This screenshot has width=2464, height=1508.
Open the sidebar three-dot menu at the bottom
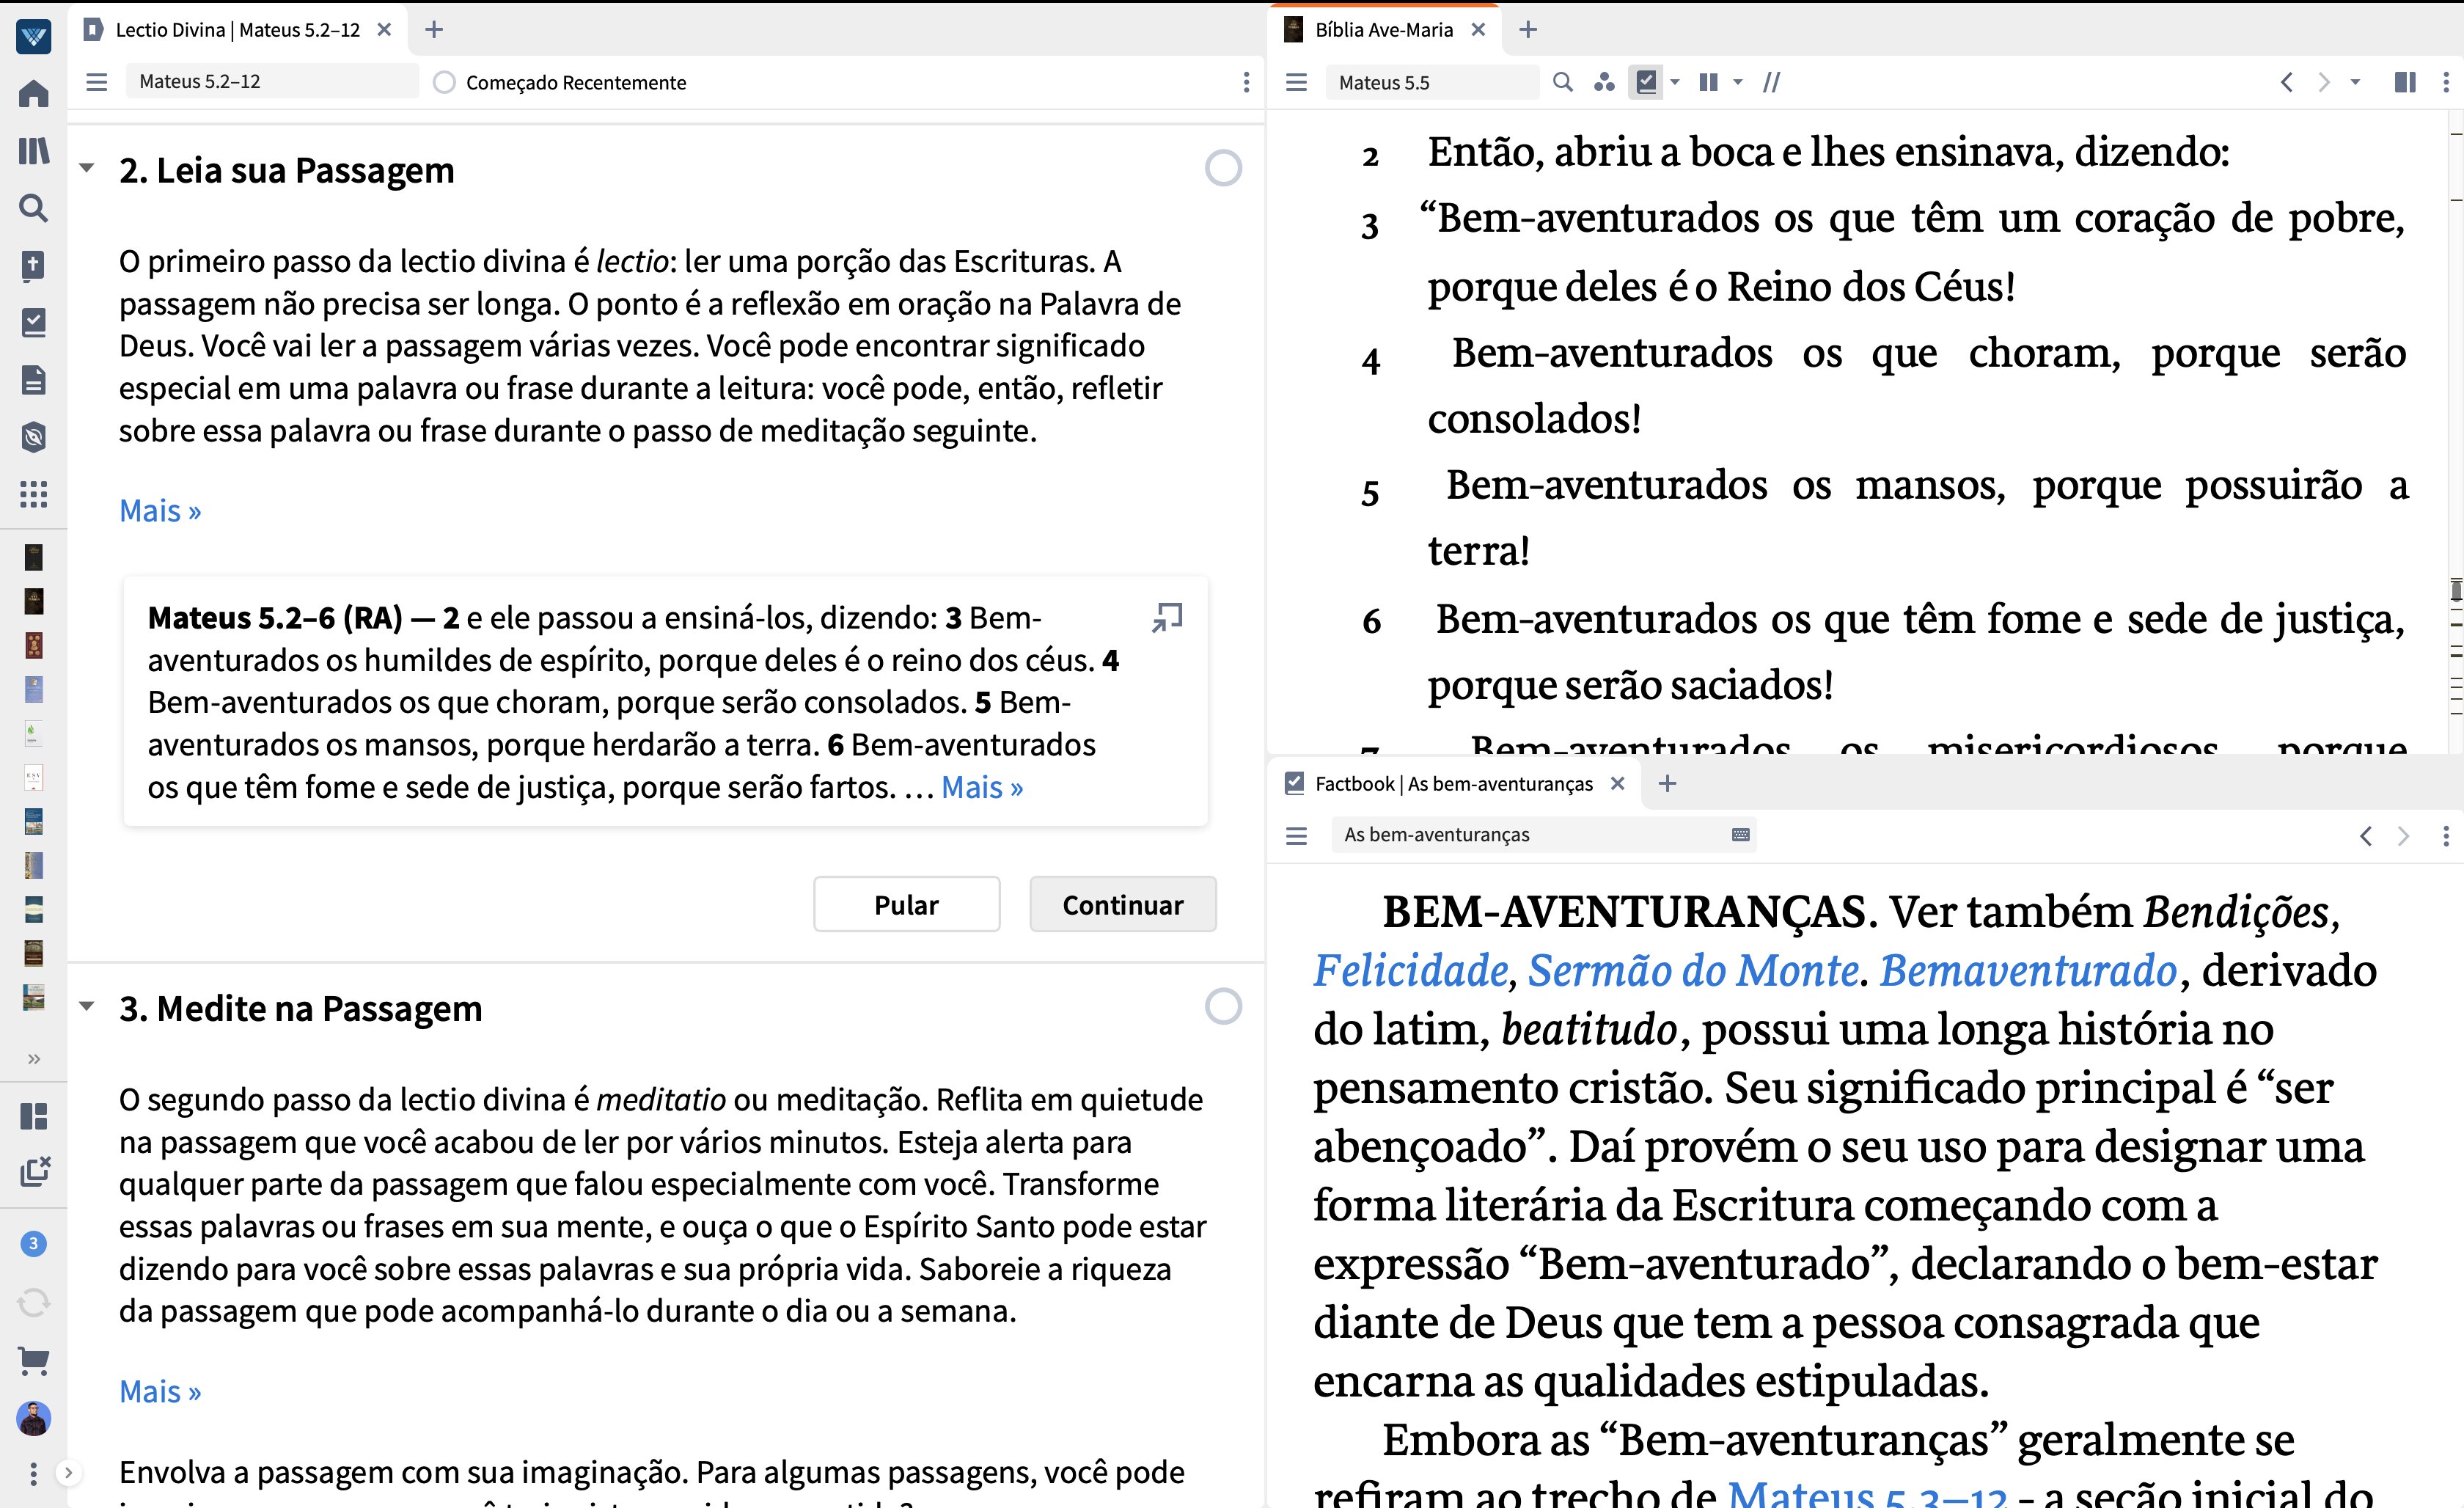pos(33,1473)
